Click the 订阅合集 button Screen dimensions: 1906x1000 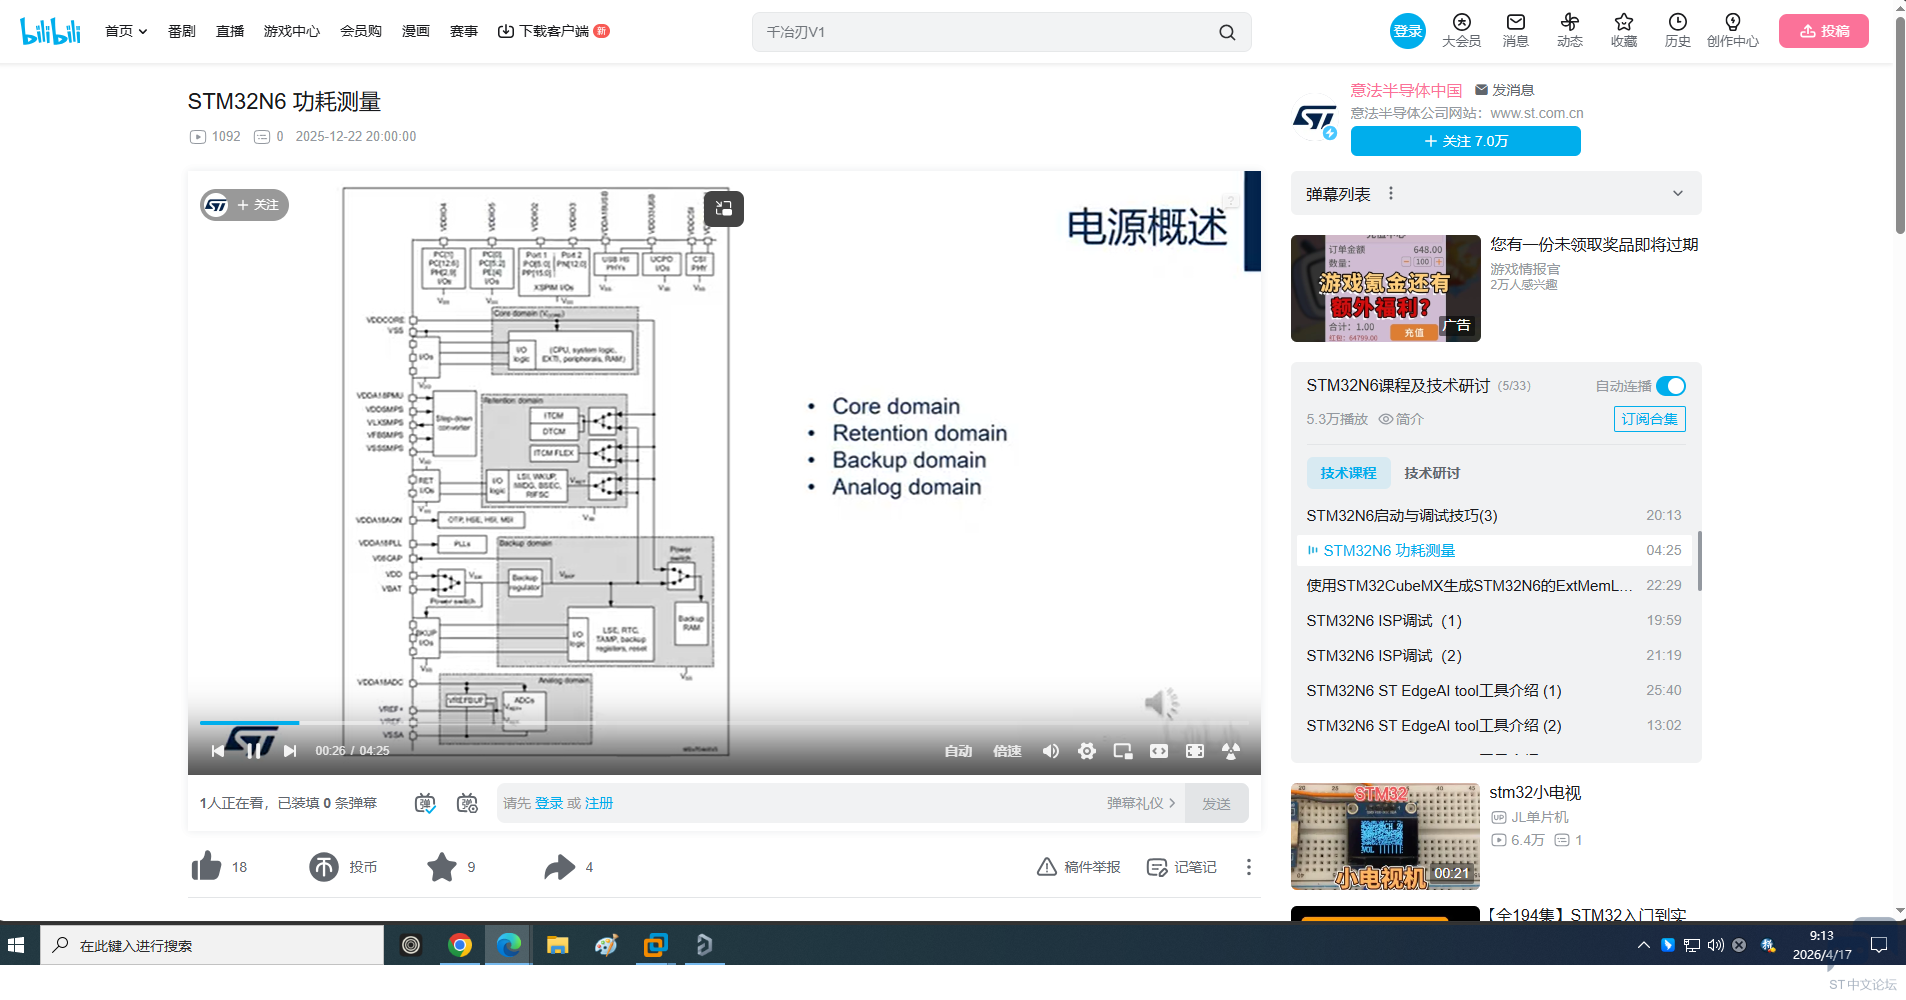click(x=1649, y=419)
